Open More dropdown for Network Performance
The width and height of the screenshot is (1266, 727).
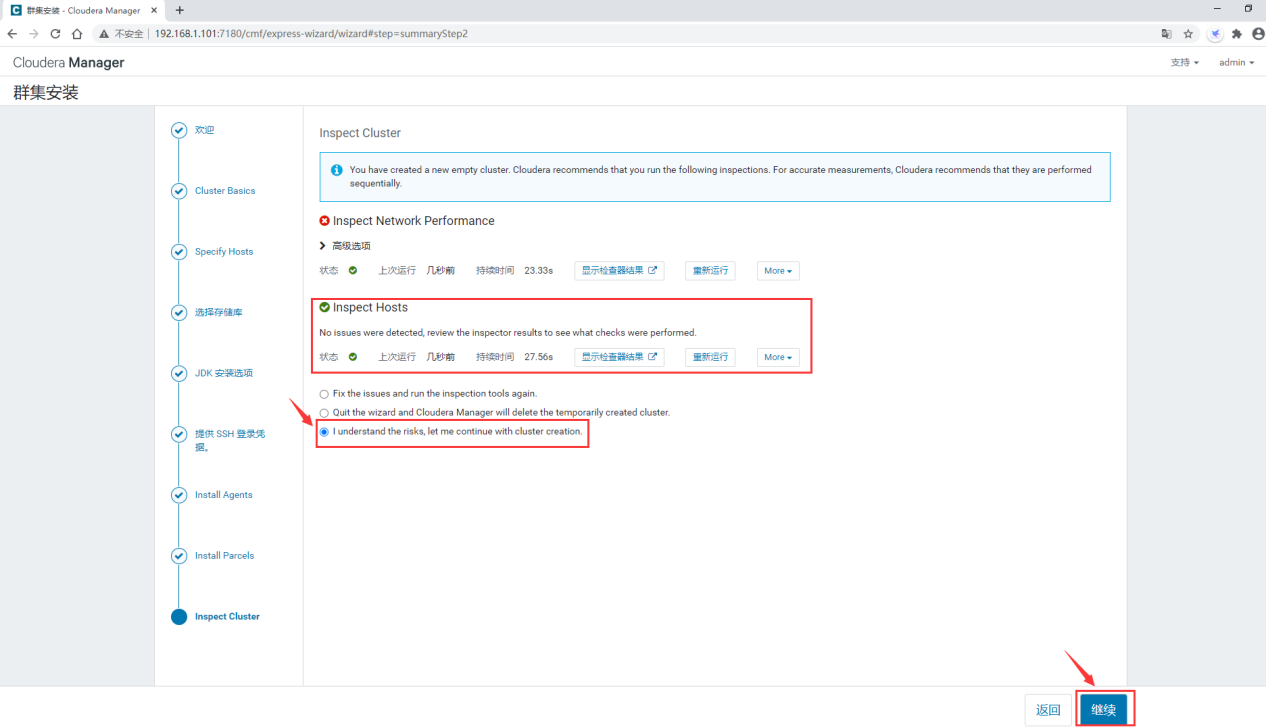[x=778, y=271]
